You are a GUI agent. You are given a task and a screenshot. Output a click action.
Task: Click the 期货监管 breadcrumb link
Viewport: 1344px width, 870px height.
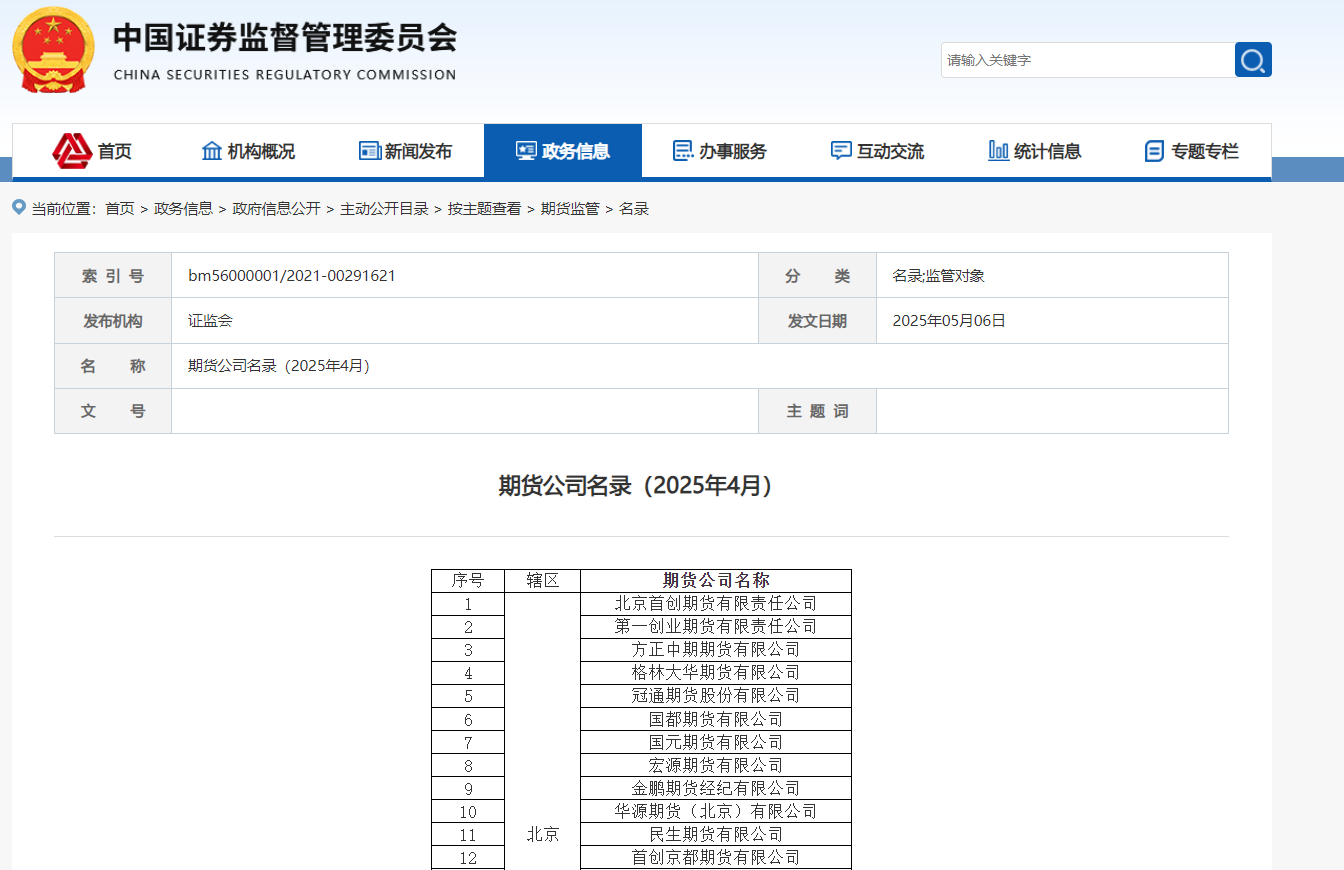[570, 208]
